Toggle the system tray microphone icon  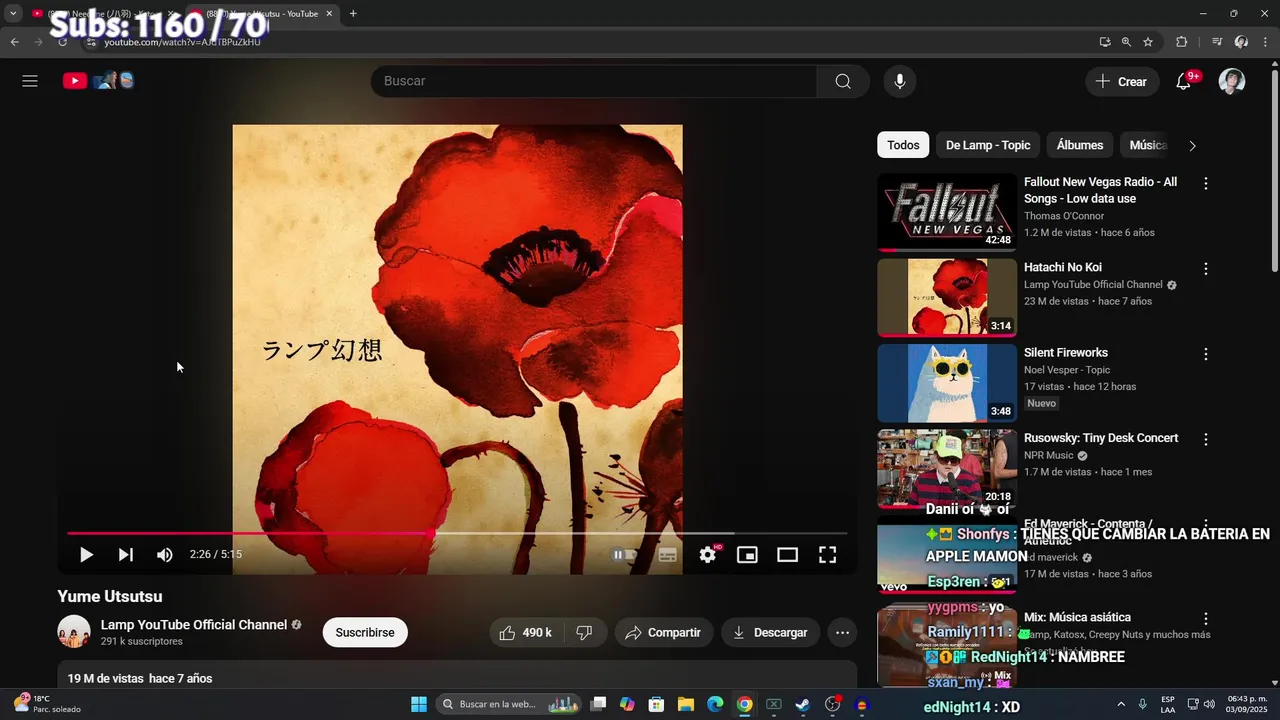1143,704
